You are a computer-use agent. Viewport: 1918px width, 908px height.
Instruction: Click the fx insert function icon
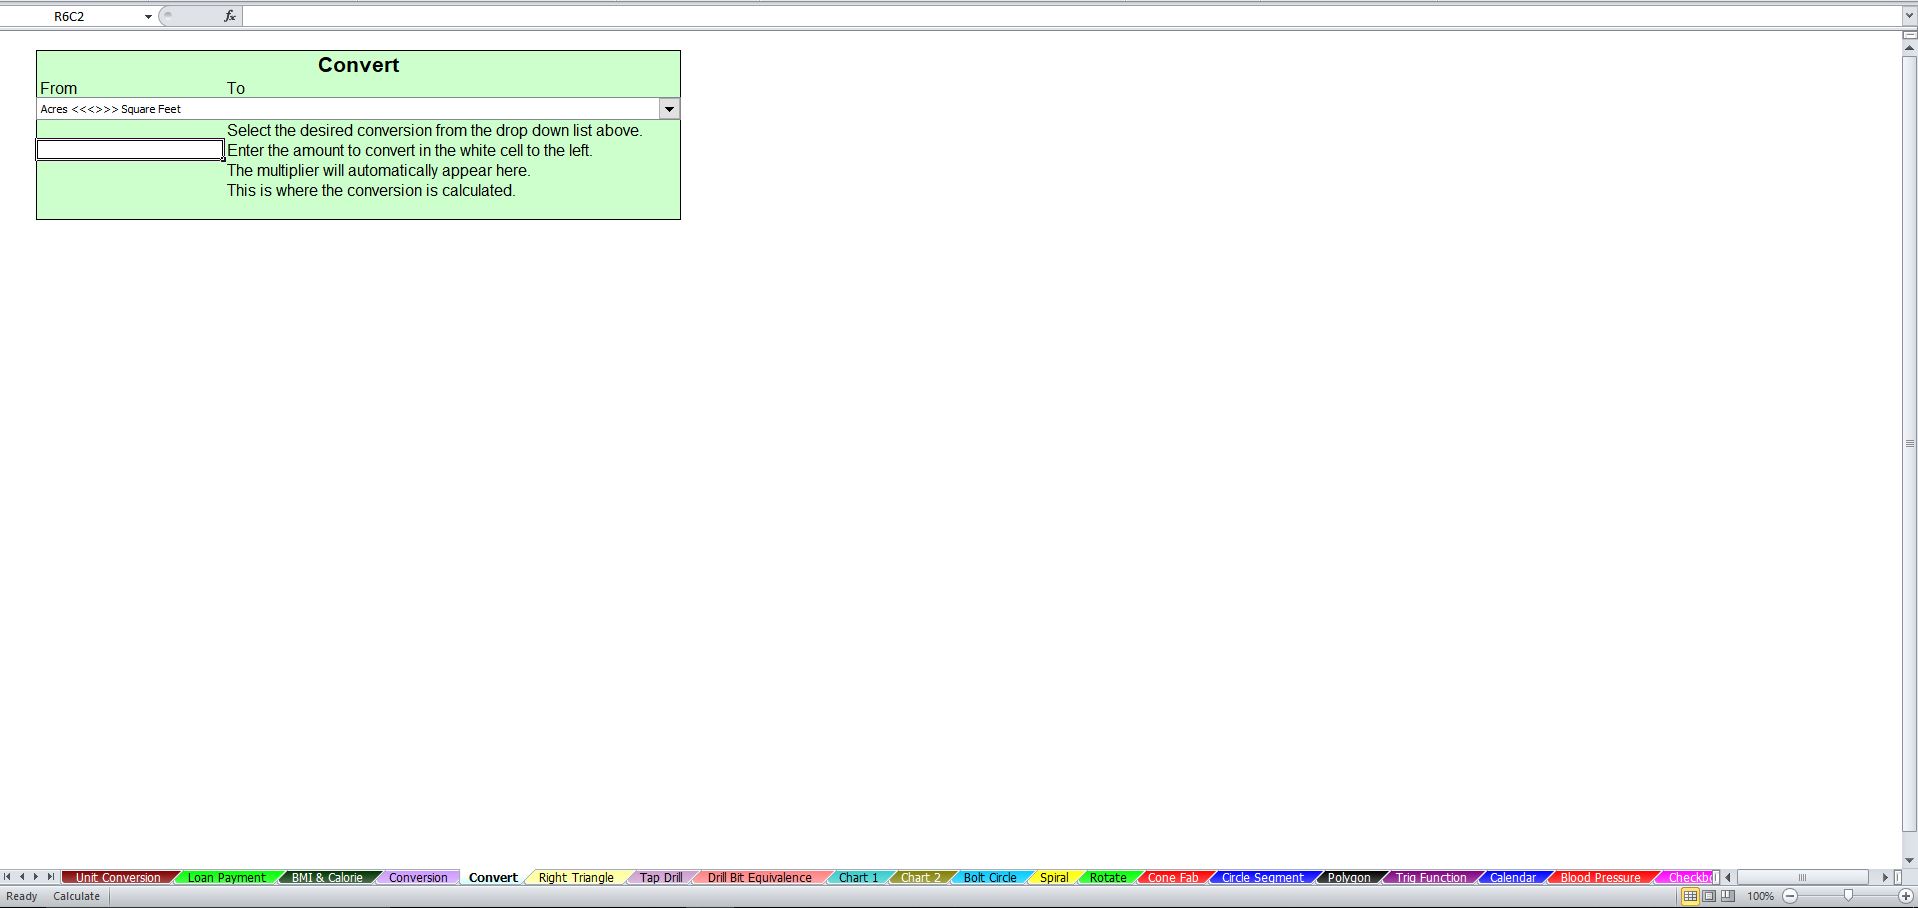point(230,16)
